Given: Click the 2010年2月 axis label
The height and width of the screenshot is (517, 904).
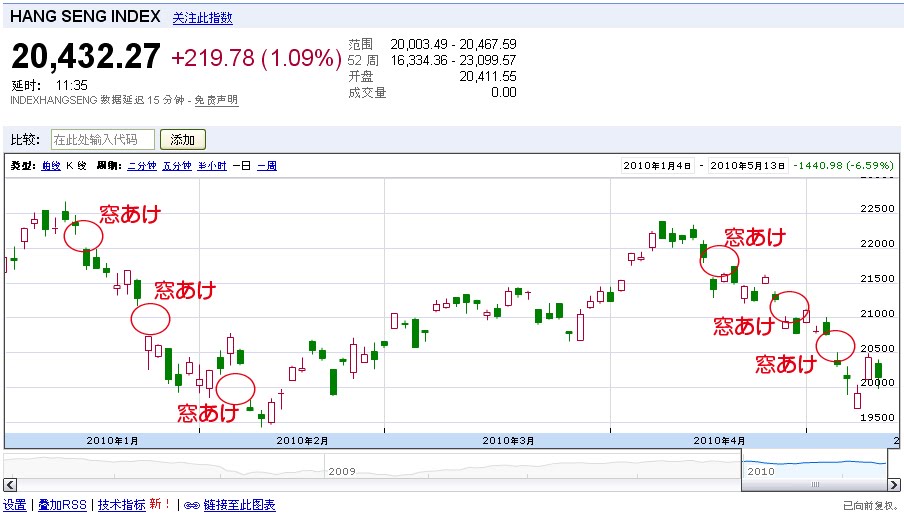Looking at the screenshot, I should click(x=302, y=440).
